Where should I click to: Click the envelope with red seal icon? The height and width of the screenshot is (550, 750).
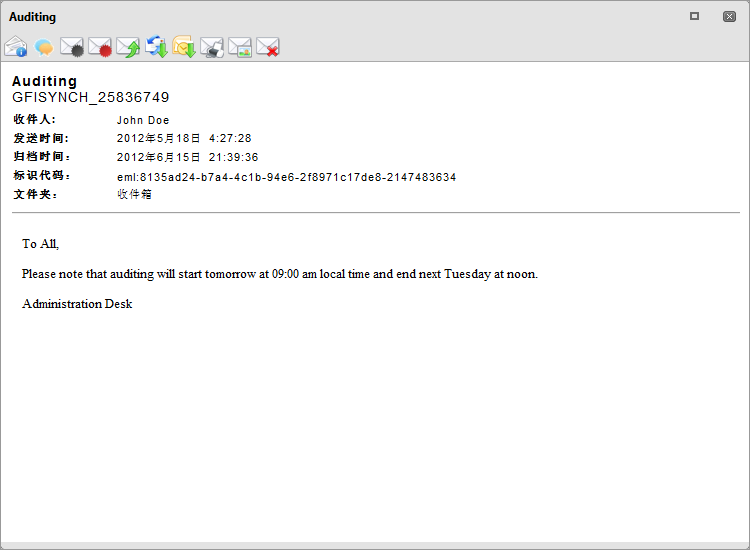[x=100, y=47]
